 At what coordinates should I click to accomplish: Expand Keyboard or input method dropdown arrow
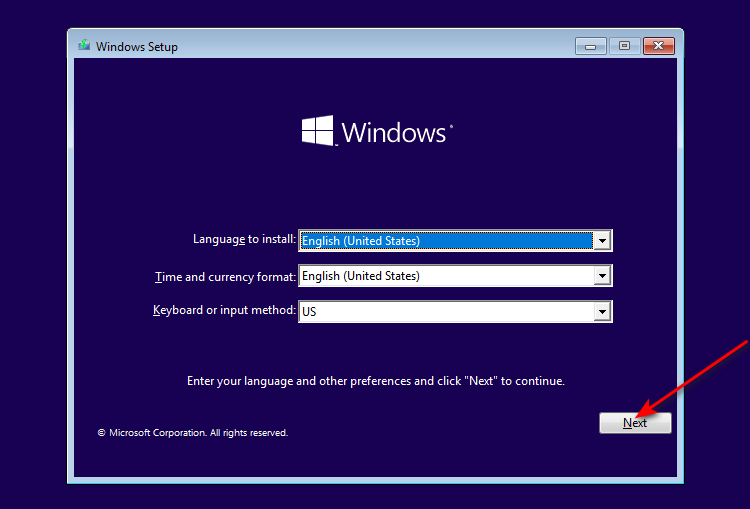tap(602, 312)
